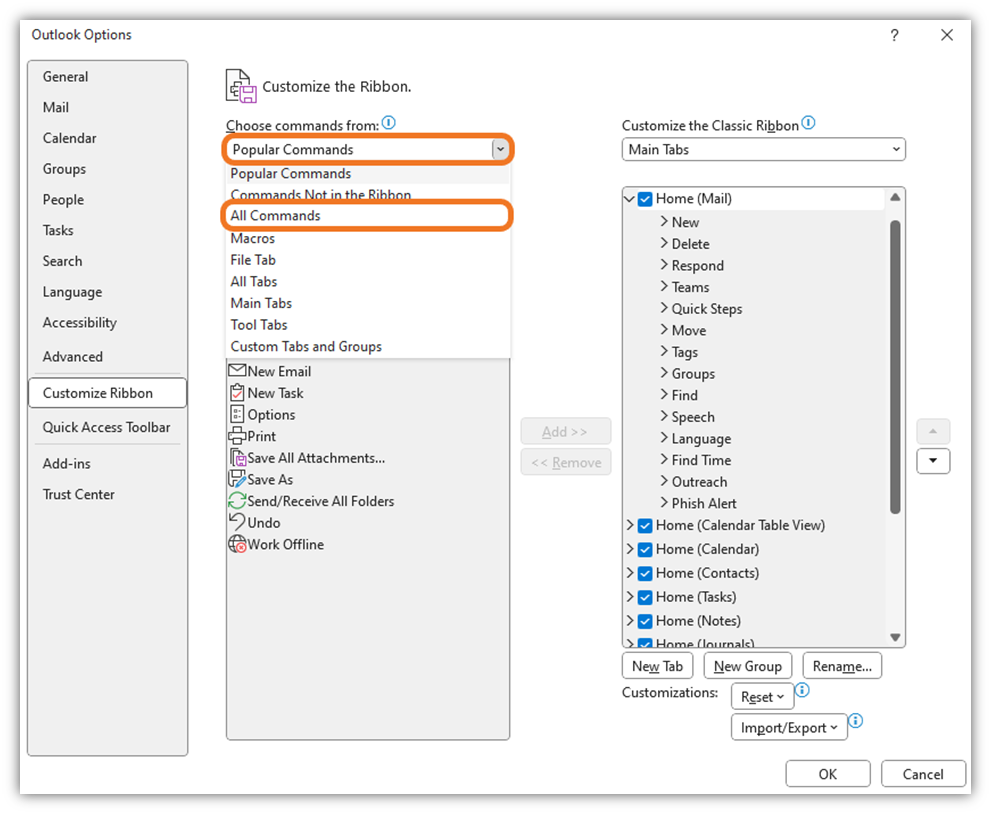
Task: Click the help question mark icon
Action: coord(894,35)
